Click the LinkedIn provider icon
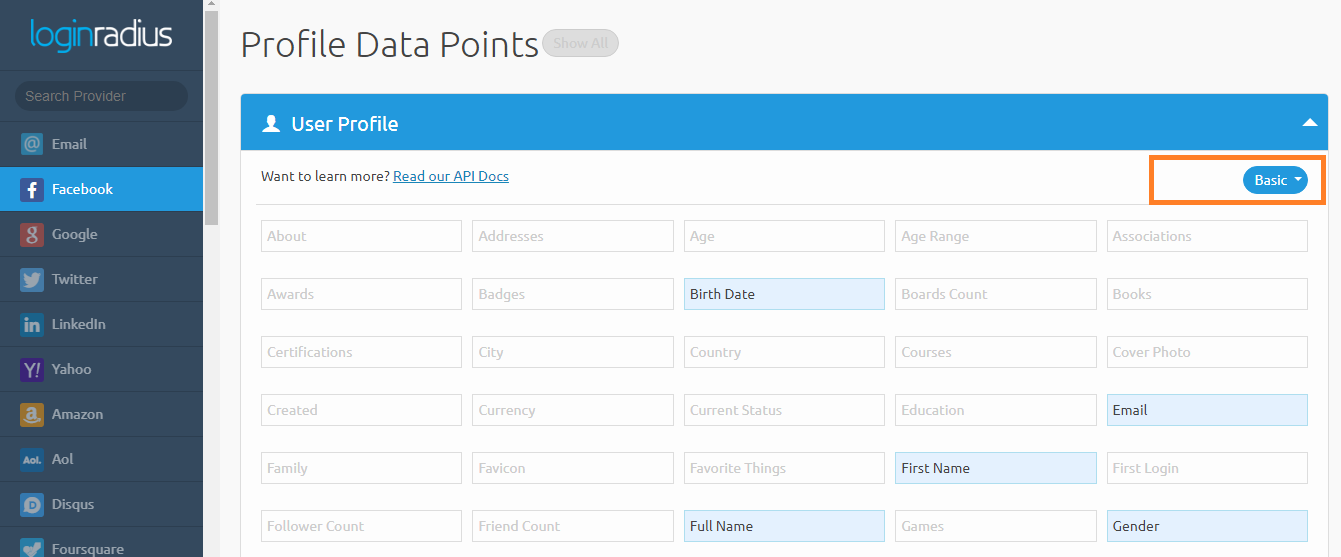The height and width of the screenshot is (557, 1341). click(x=32, y=324)
